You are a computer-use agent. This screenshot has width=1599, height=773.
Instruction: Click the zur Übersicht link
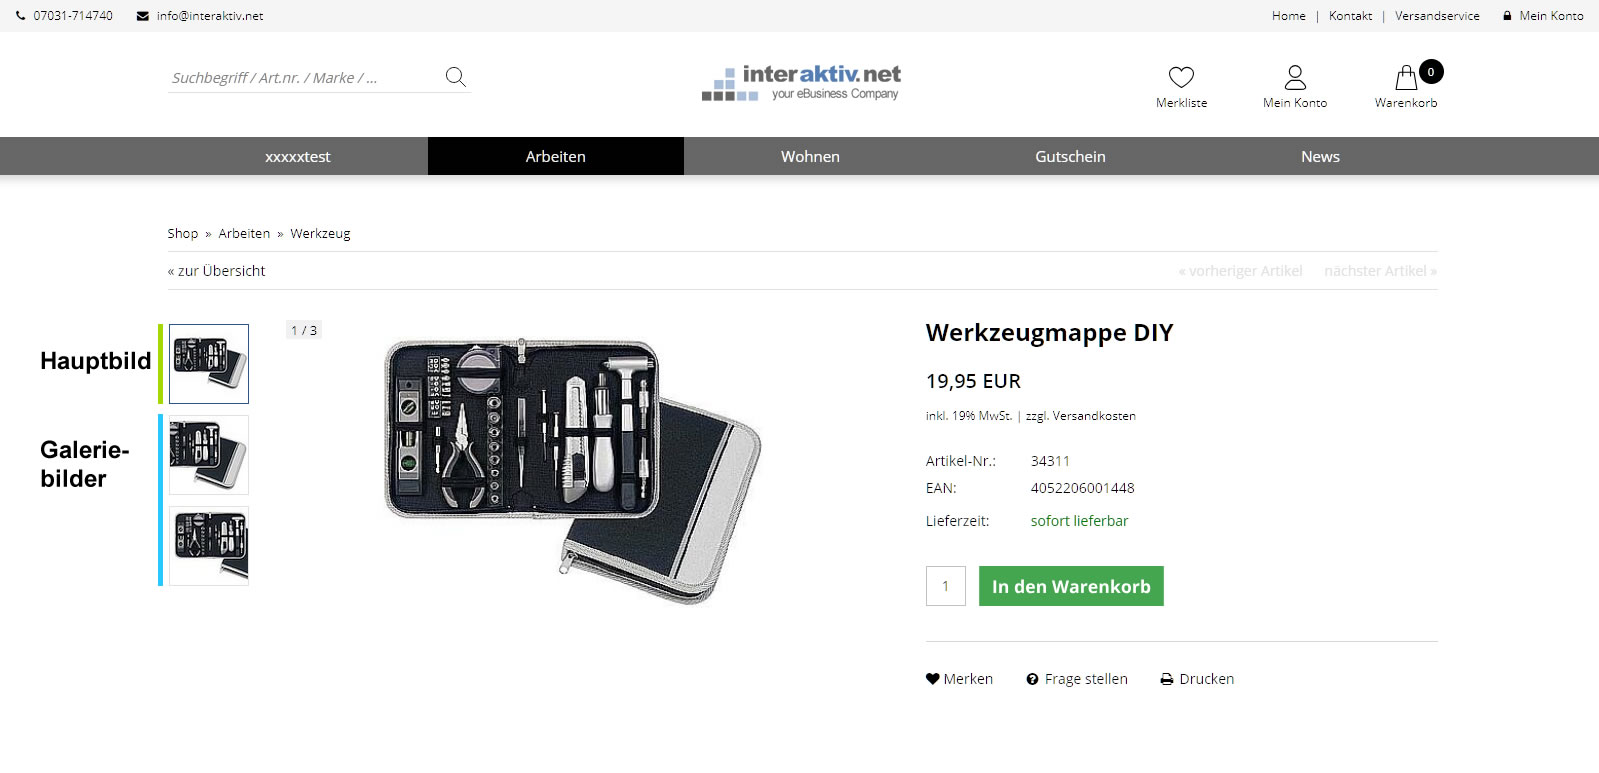point(217,271)
